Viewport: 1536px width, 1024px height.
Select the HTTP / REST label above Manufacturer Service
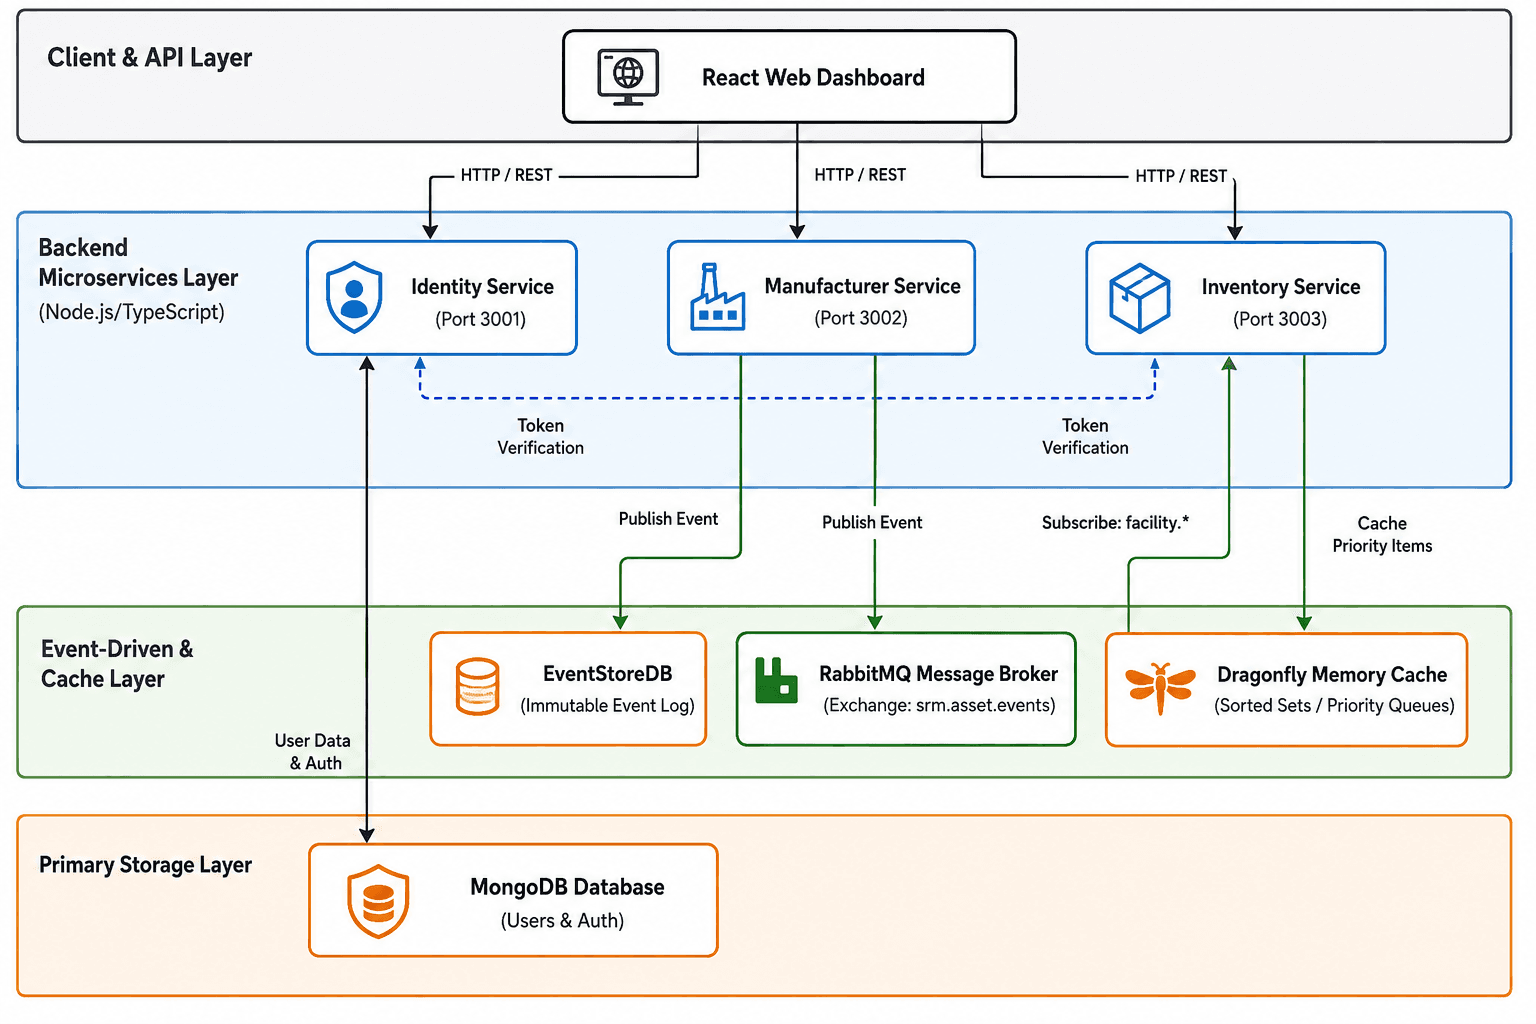860,175
